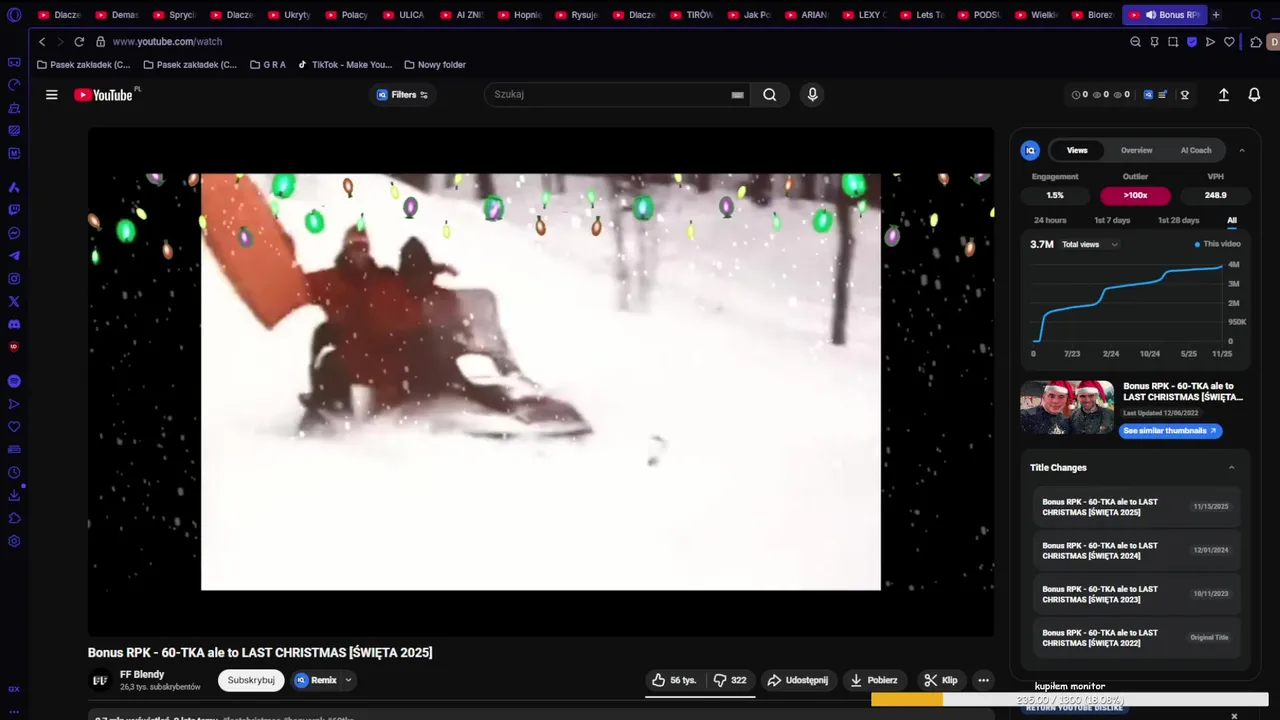
Task: Open the zoom-out magnifier in address bar
Action: click(x=1135, y=42)
